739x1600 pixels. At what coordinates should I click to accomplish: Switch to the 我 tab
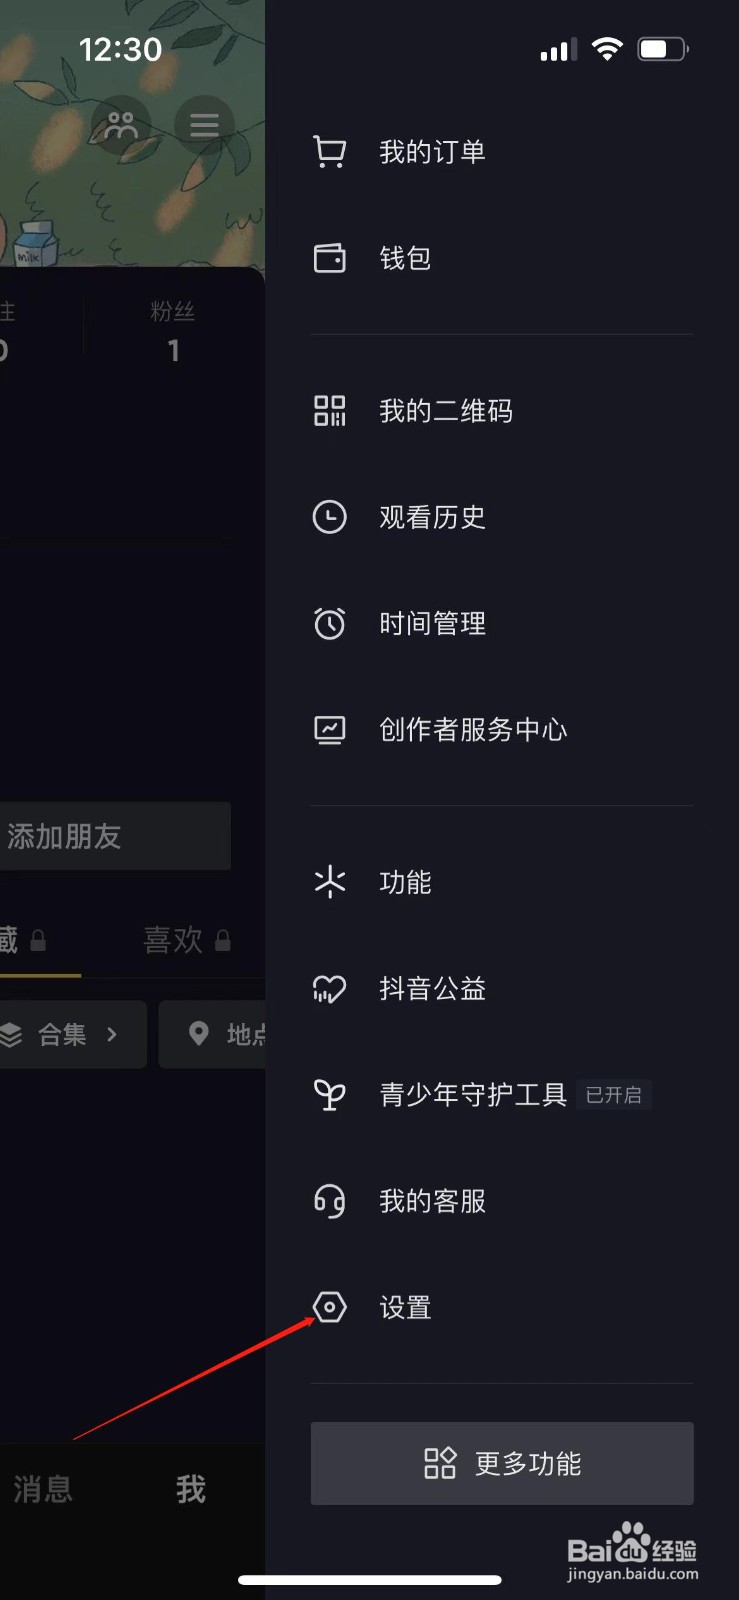click(189, 1490)
